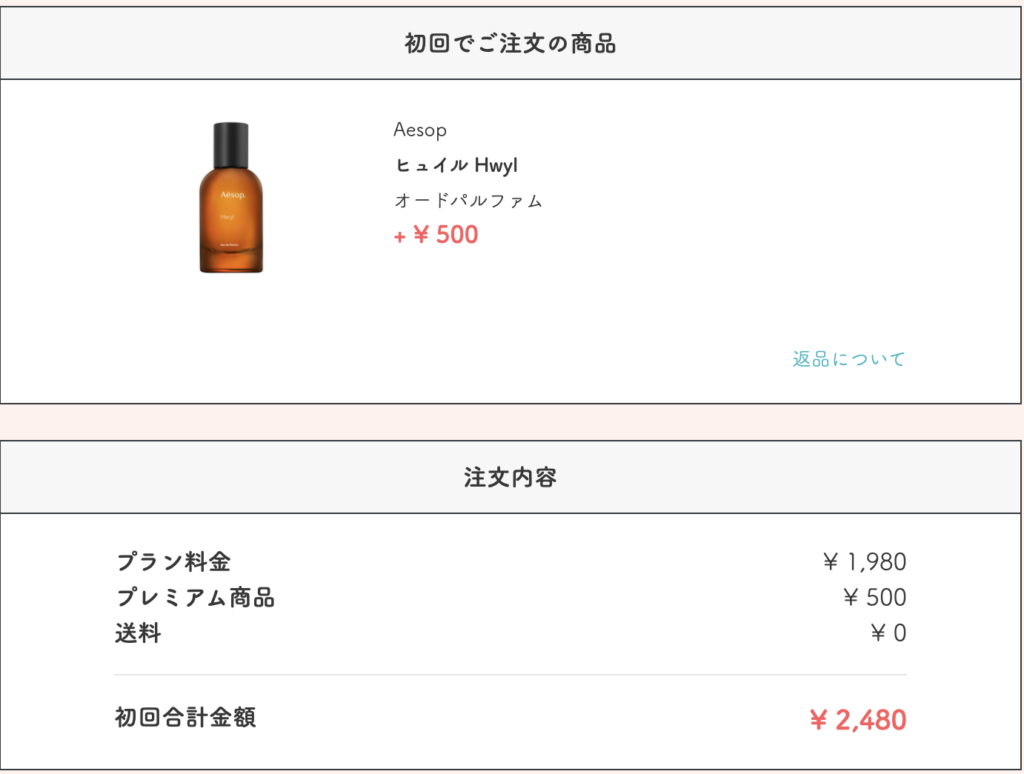The image size is (1024, 774).
Task: Click the ¥1,980 plan fee amount
Action: pos(865,562)
